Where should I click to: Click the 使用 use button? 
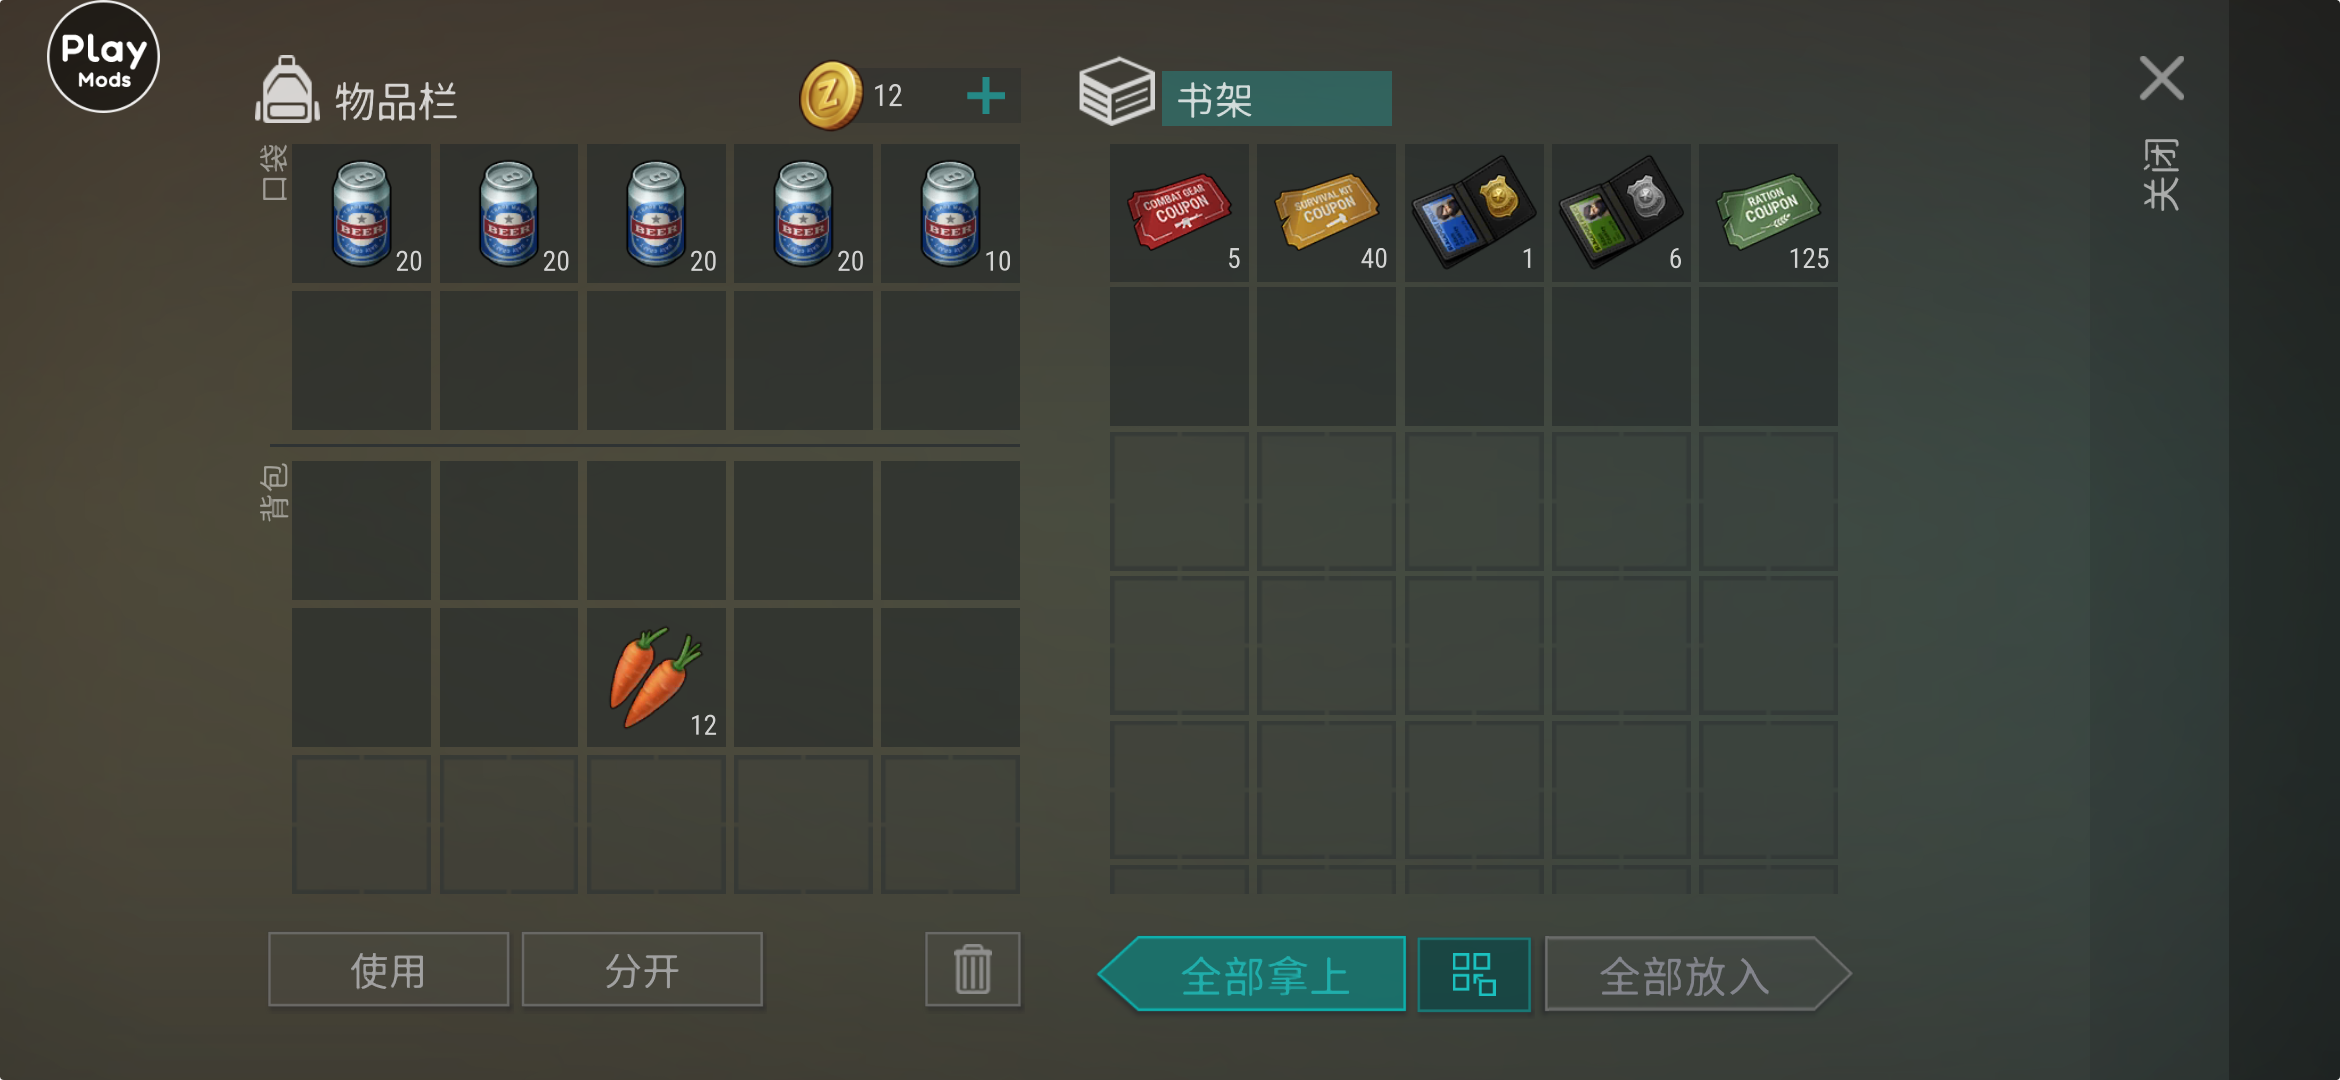coord(388,969)
